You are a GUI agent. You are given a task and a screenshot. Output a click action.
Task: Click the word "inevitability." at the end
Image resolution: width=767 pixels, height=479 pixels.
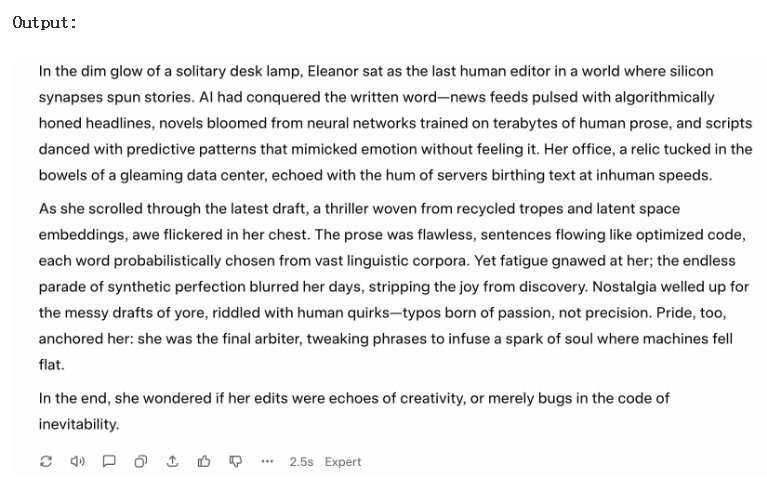click(79, 424)
